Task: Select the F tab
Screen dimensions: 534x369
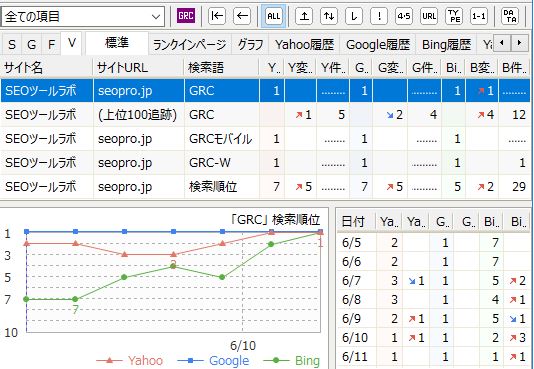Action: click(x=51, y=44)
